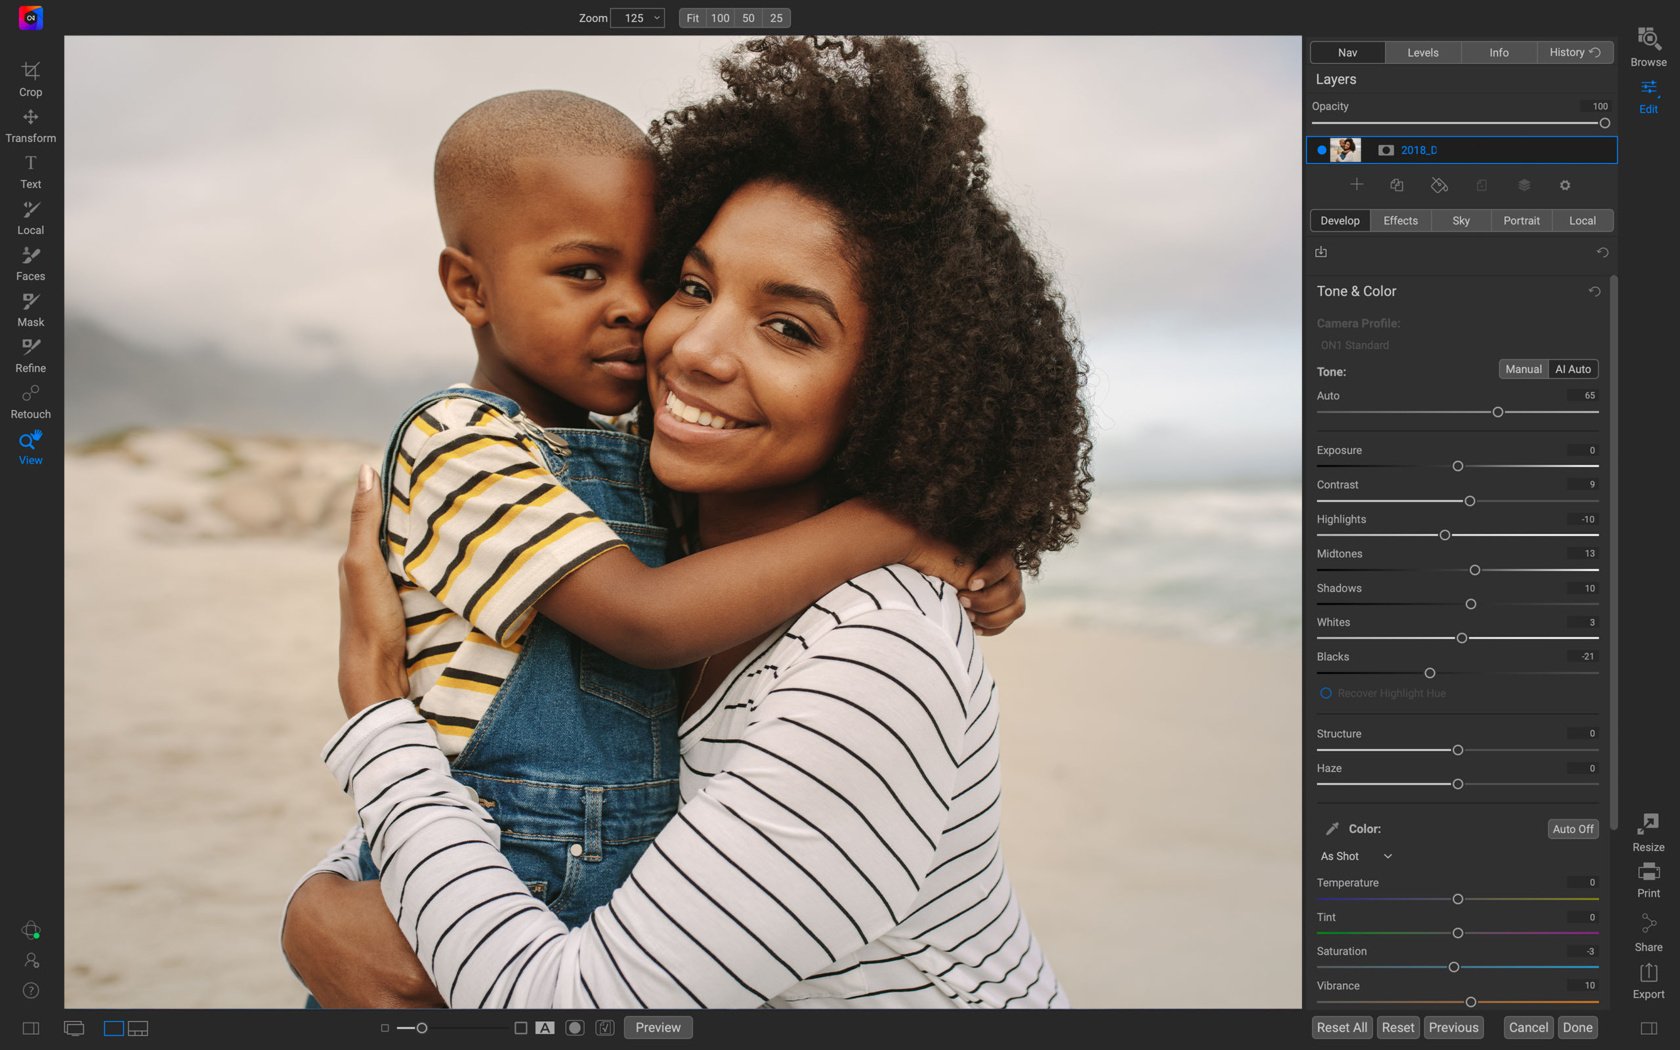Add a new layer with the plus icon
The image size is (1680, 1050).
(1357, 185)
